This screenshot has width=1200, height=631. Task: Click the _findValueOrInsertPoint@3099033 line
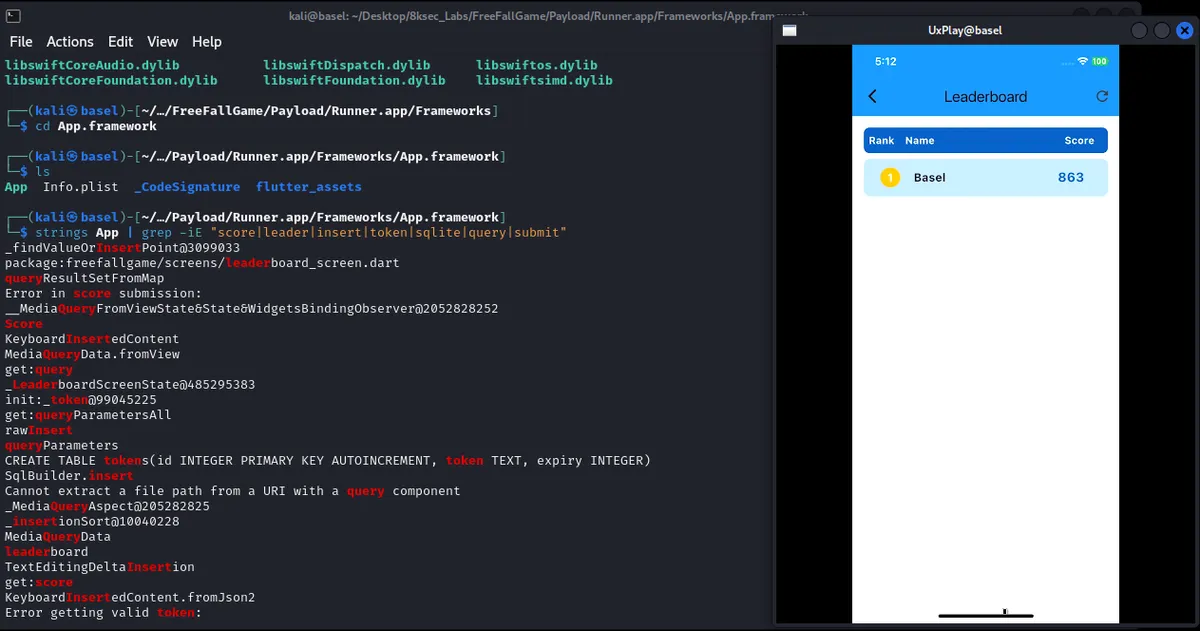[x=123, y=247]
